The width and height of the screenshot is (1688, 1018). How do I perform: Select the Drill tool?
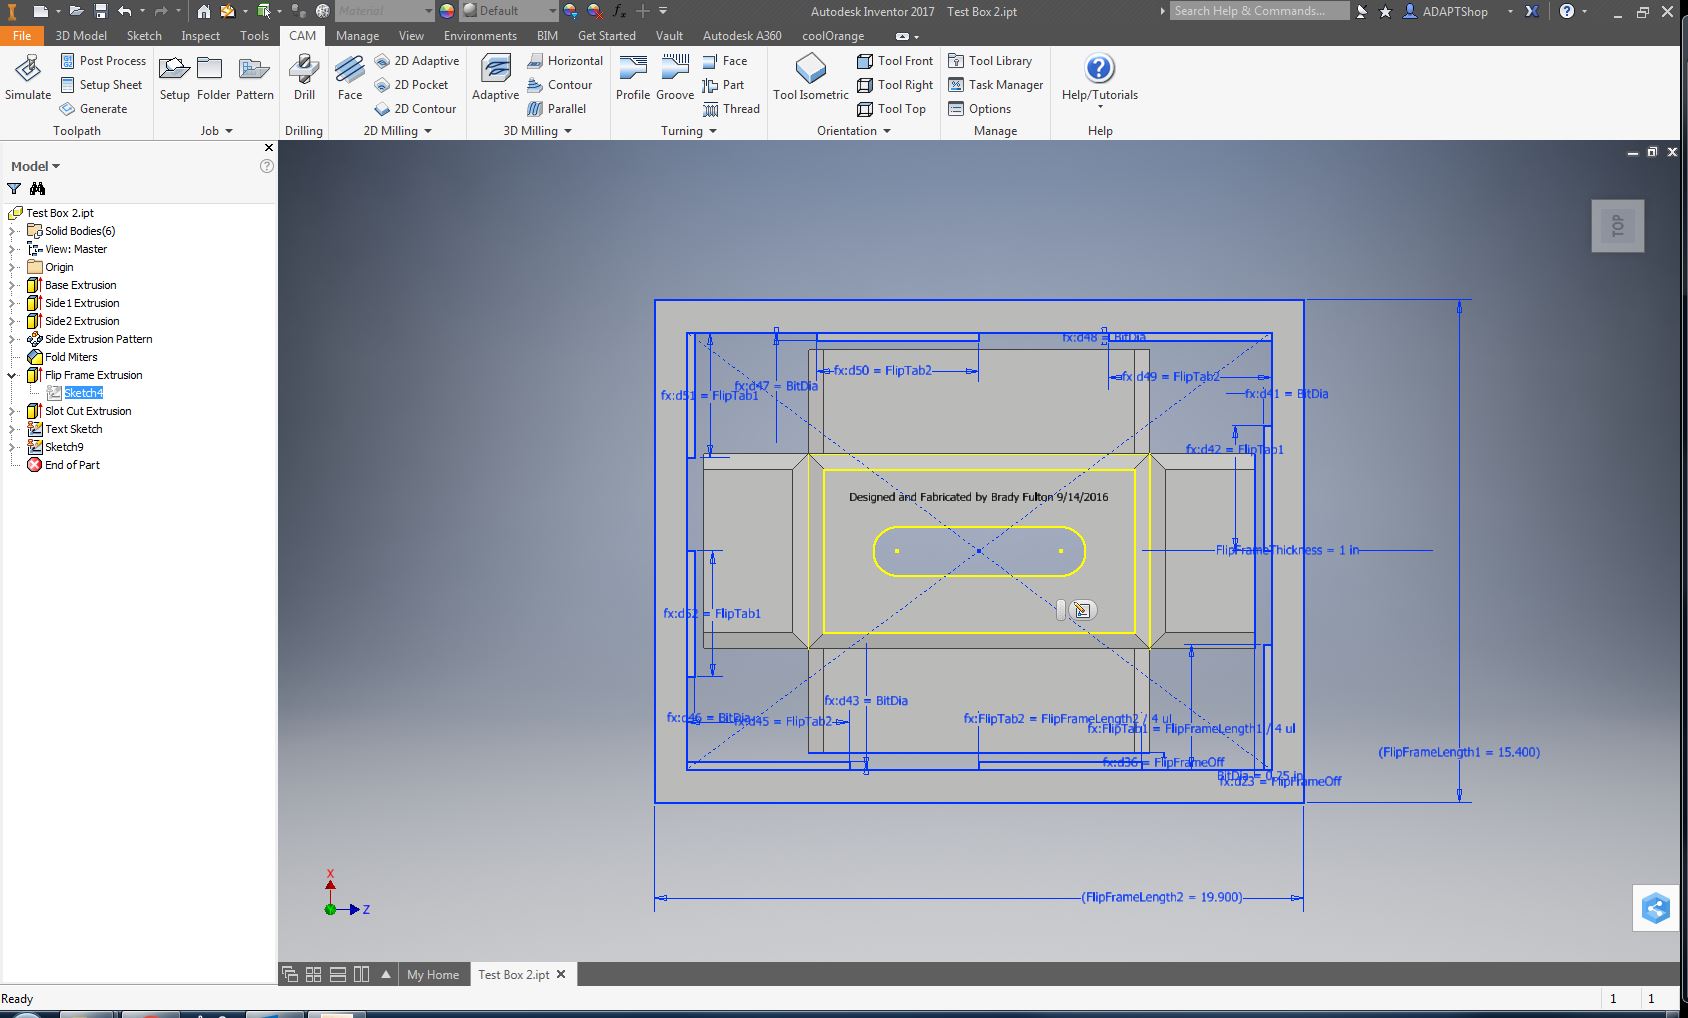coord(304,78)
